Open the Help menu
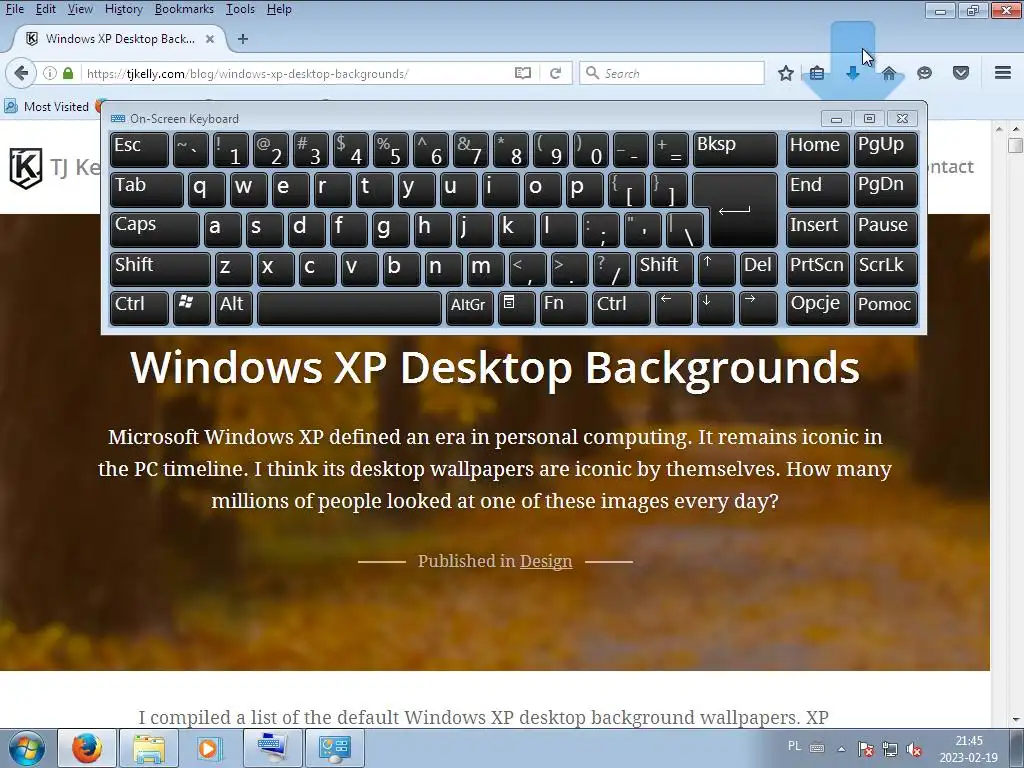This screenshot has width=1024, height=768. 279,9
